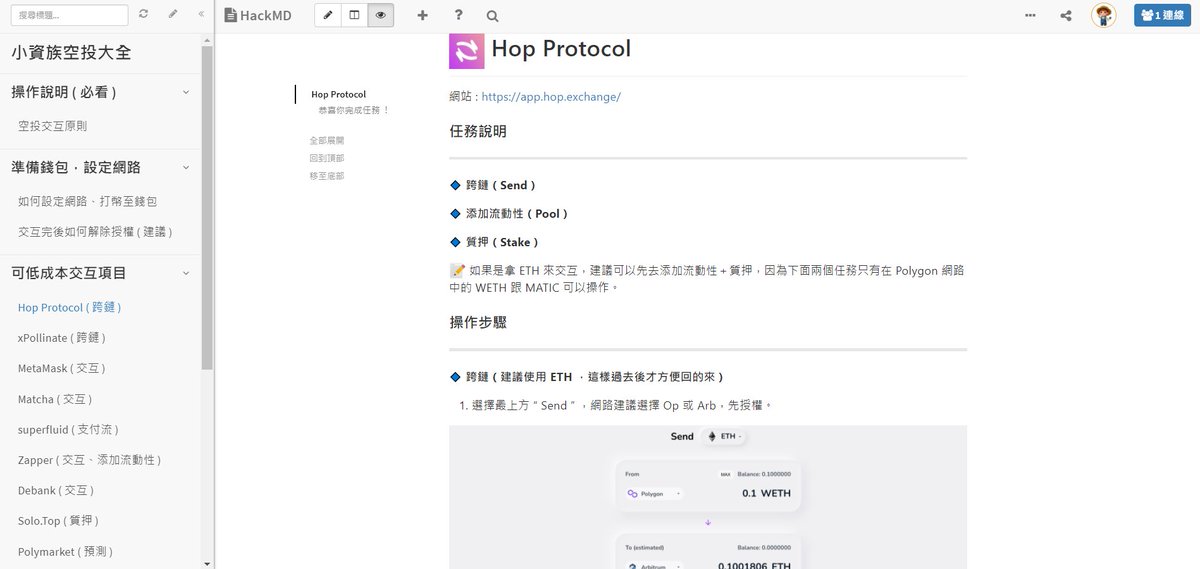Collapse the 操作說明 ( 必看 ) section
Viewport: 1200px width, 569px height.
click(186, 92)
